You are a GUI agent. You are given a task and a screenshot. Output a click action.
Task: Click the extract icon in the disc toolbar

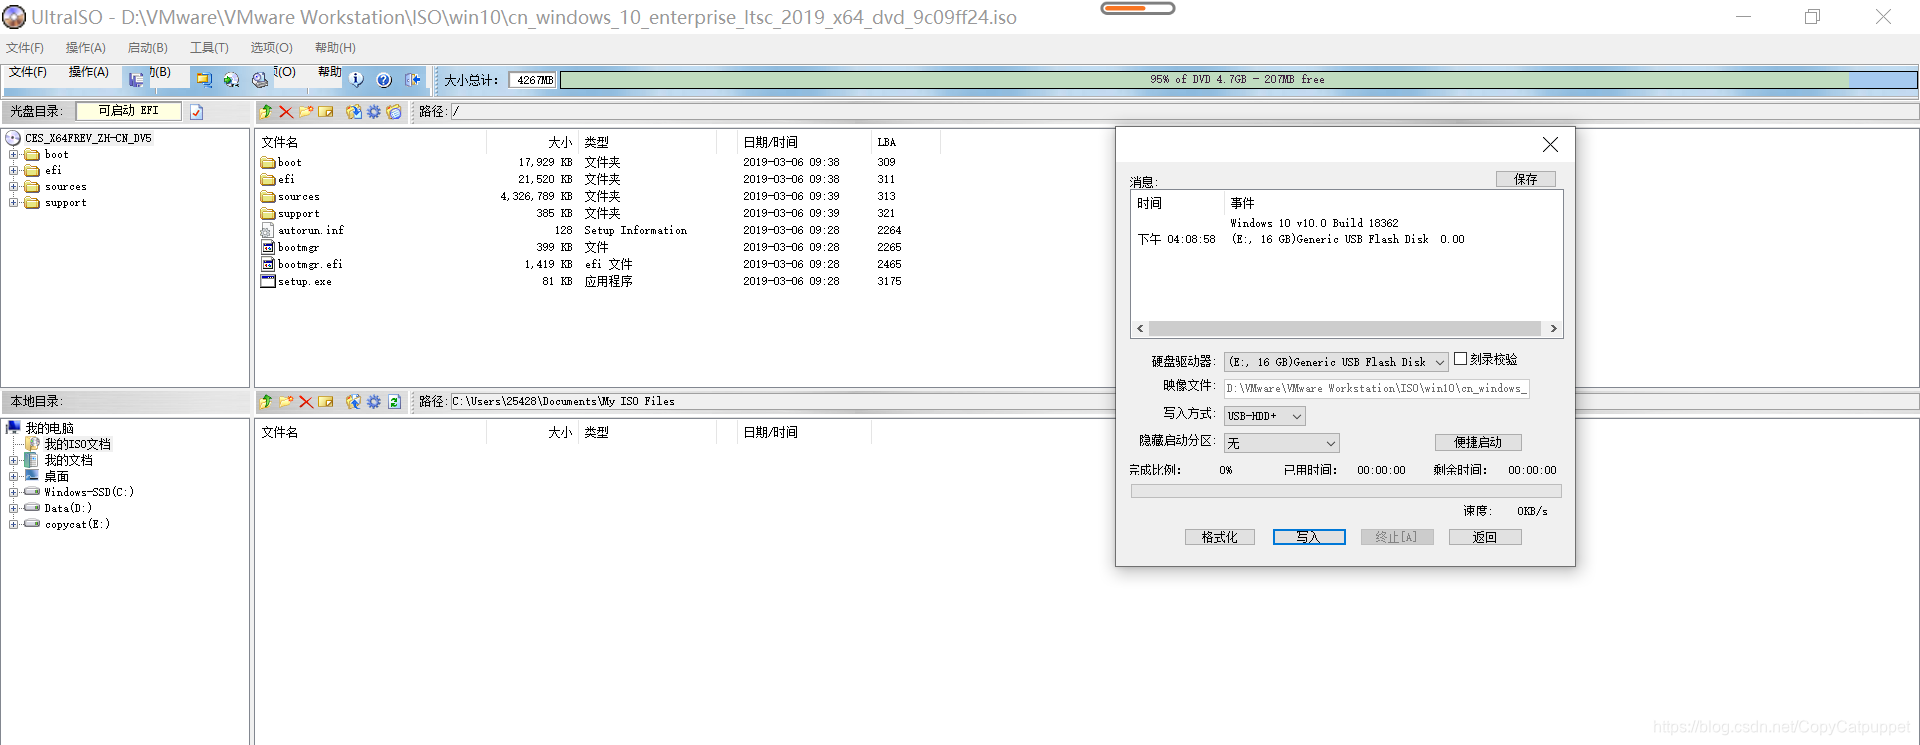click(x=354, y=112)
